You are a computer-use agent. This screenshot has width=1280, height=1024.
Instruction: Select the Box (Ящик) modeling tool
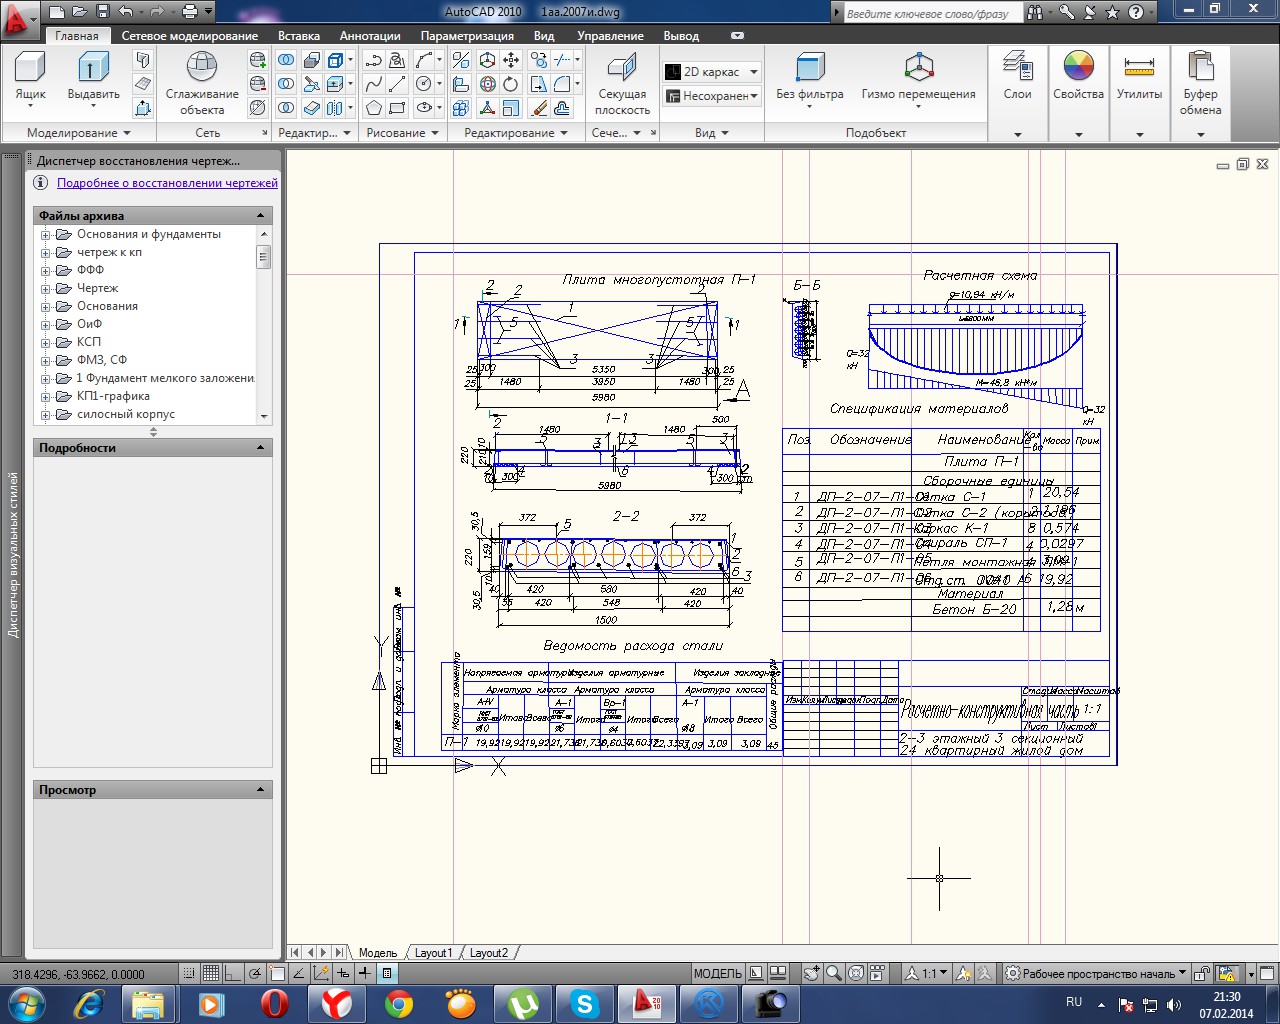(x=30, y=70)
